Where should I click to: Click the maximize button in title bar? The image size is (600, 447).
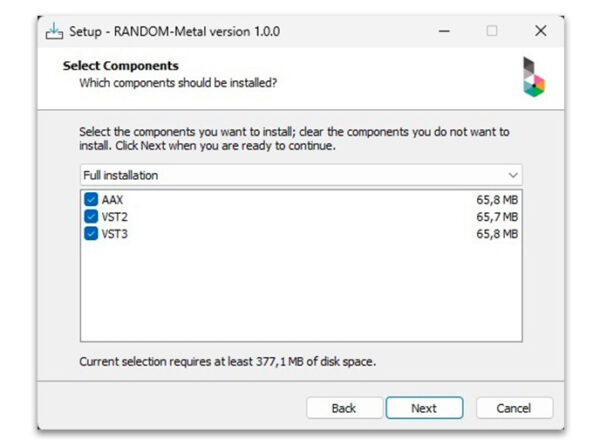click(x=492, y=31)
